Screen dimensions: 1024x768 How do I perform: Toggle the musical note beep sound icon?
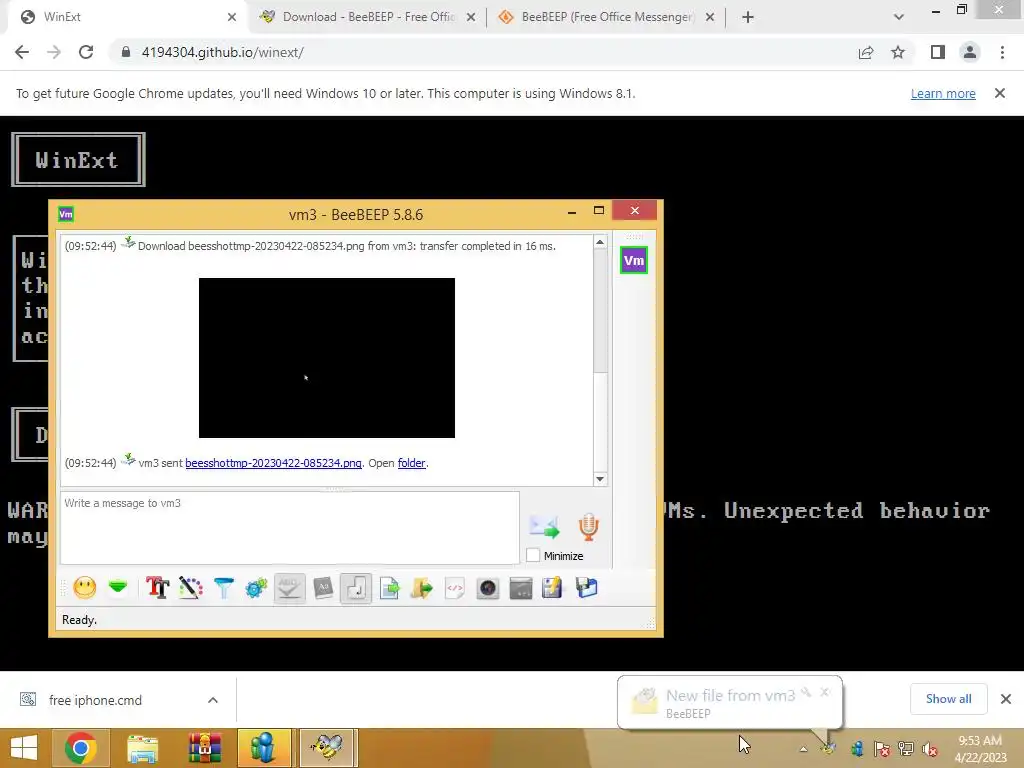coord(356,588)
